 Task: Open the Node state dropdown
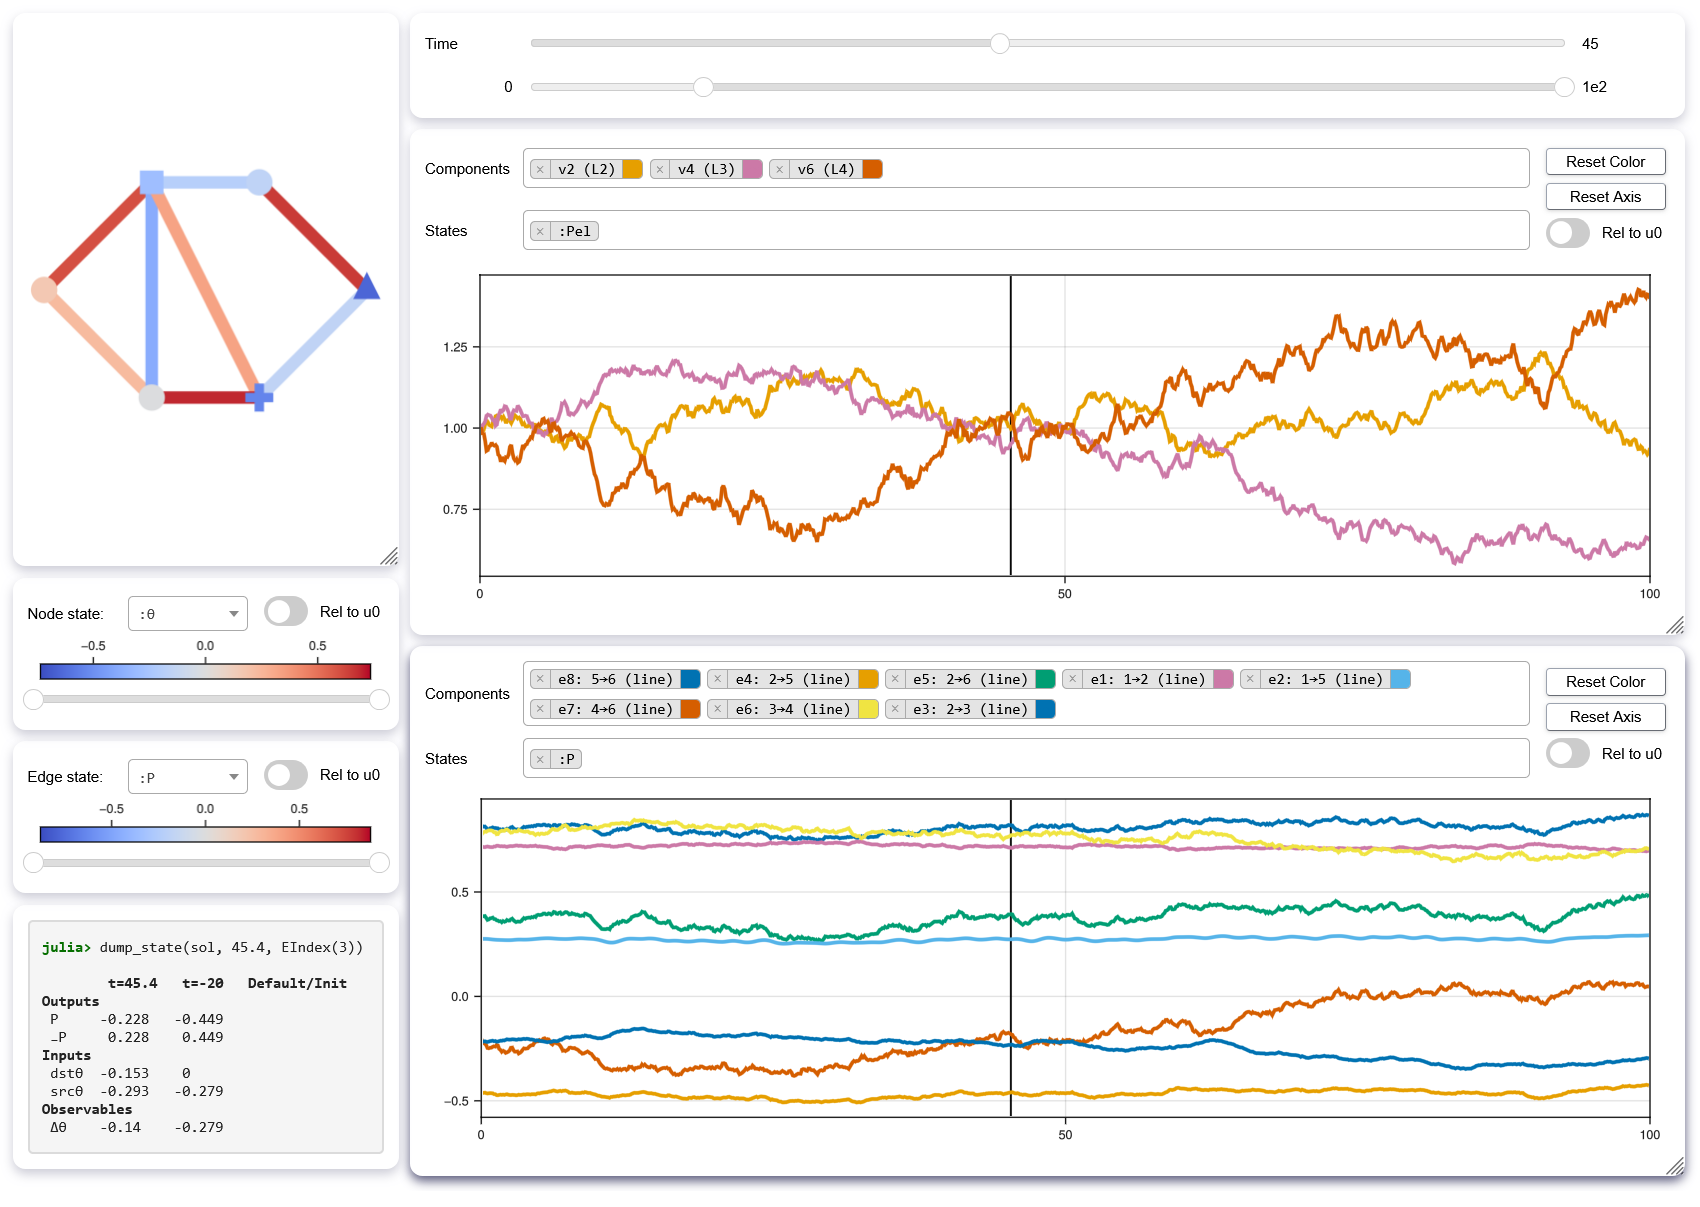(188, 614)
